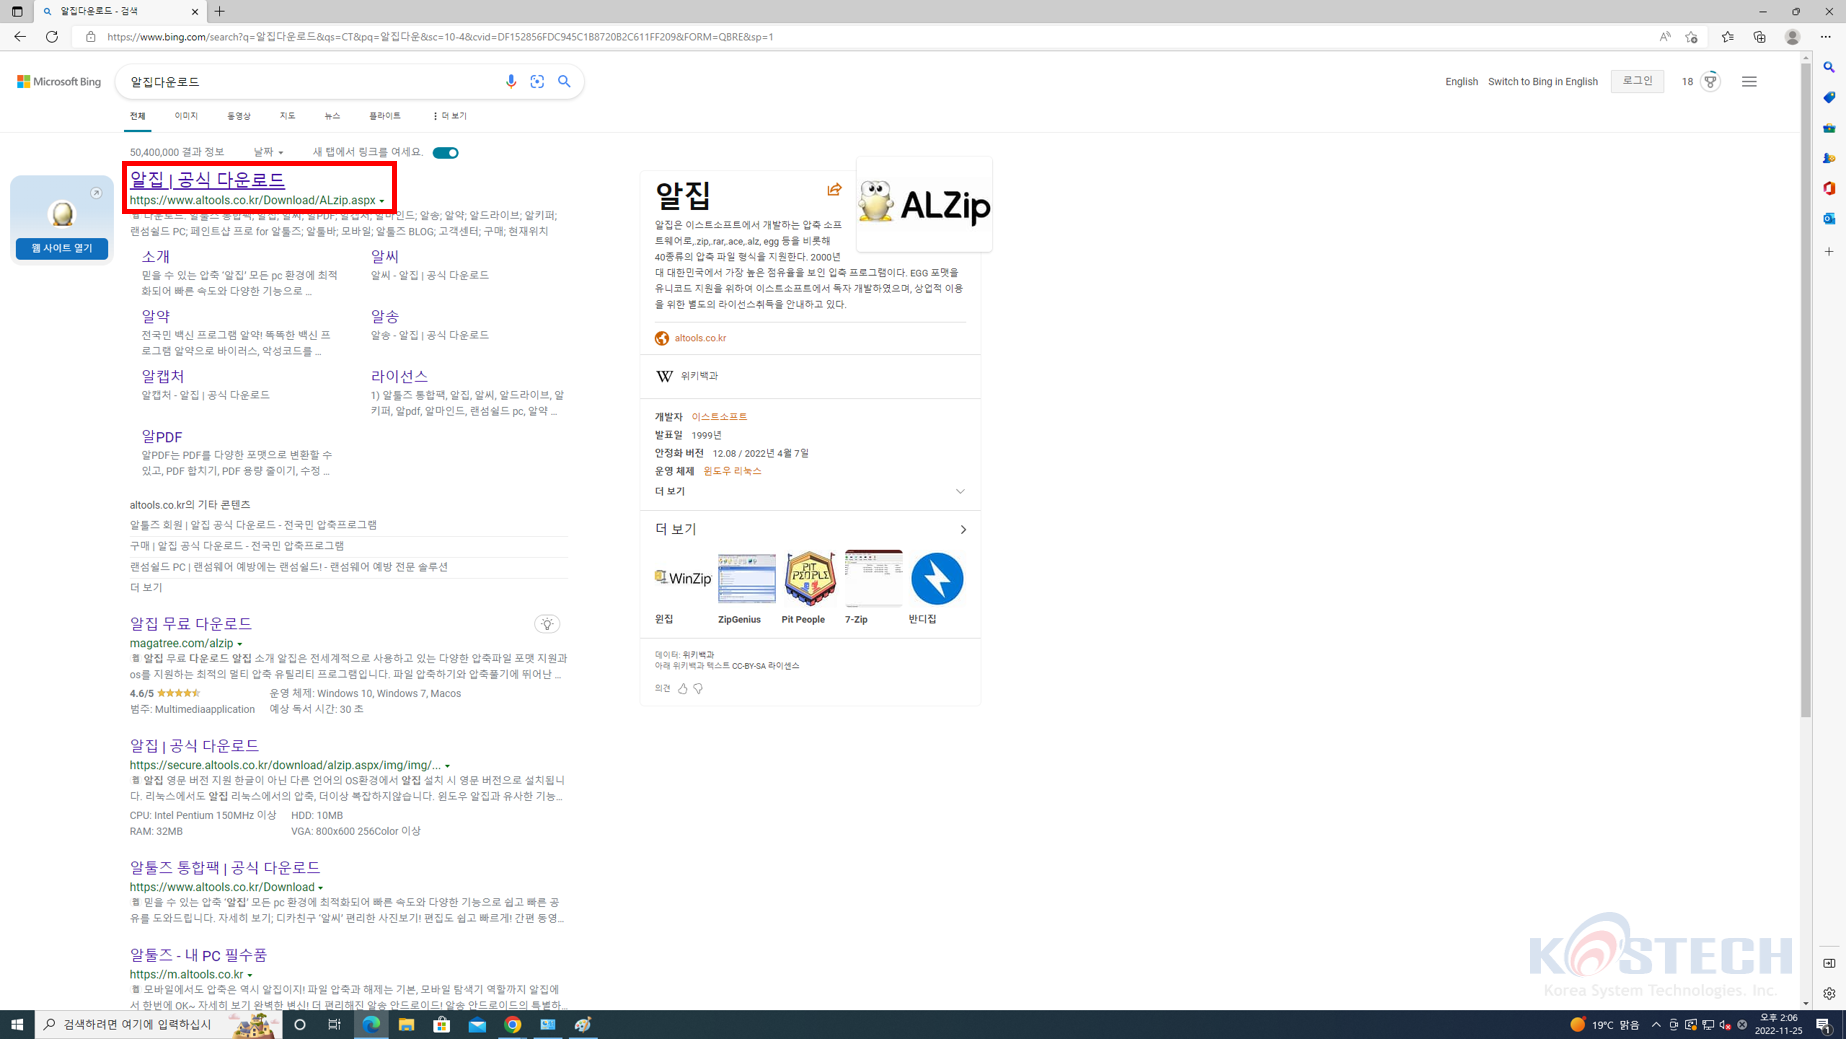Open File Explorer from taskbar
This screenshot has height=1039, width=1846.
coord(406,1025)
